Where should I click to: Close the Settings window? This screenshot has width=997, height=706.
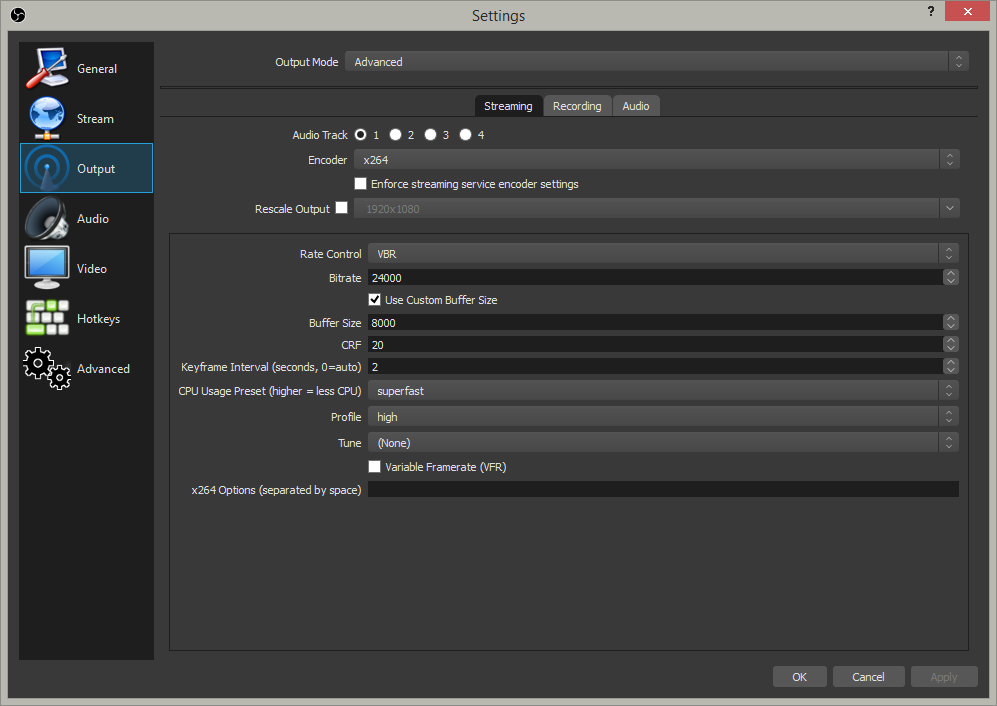point(967,11)
